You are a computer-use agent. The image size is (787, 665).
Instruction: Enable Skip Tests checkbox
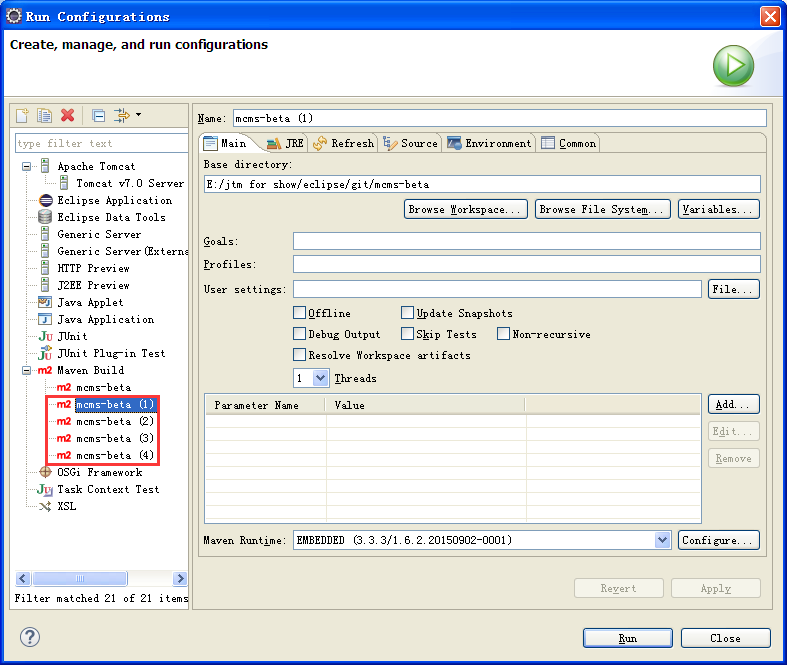click(407, 334)
